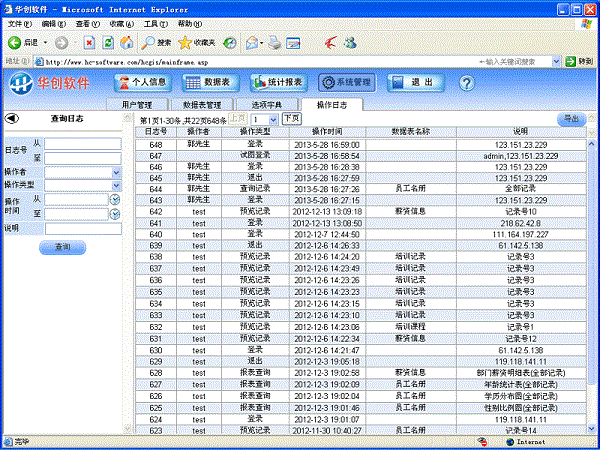The height and width of the screenshot is (450, 600).
Task: Collapse the query panel with left arrow
Action: point(11,118)
